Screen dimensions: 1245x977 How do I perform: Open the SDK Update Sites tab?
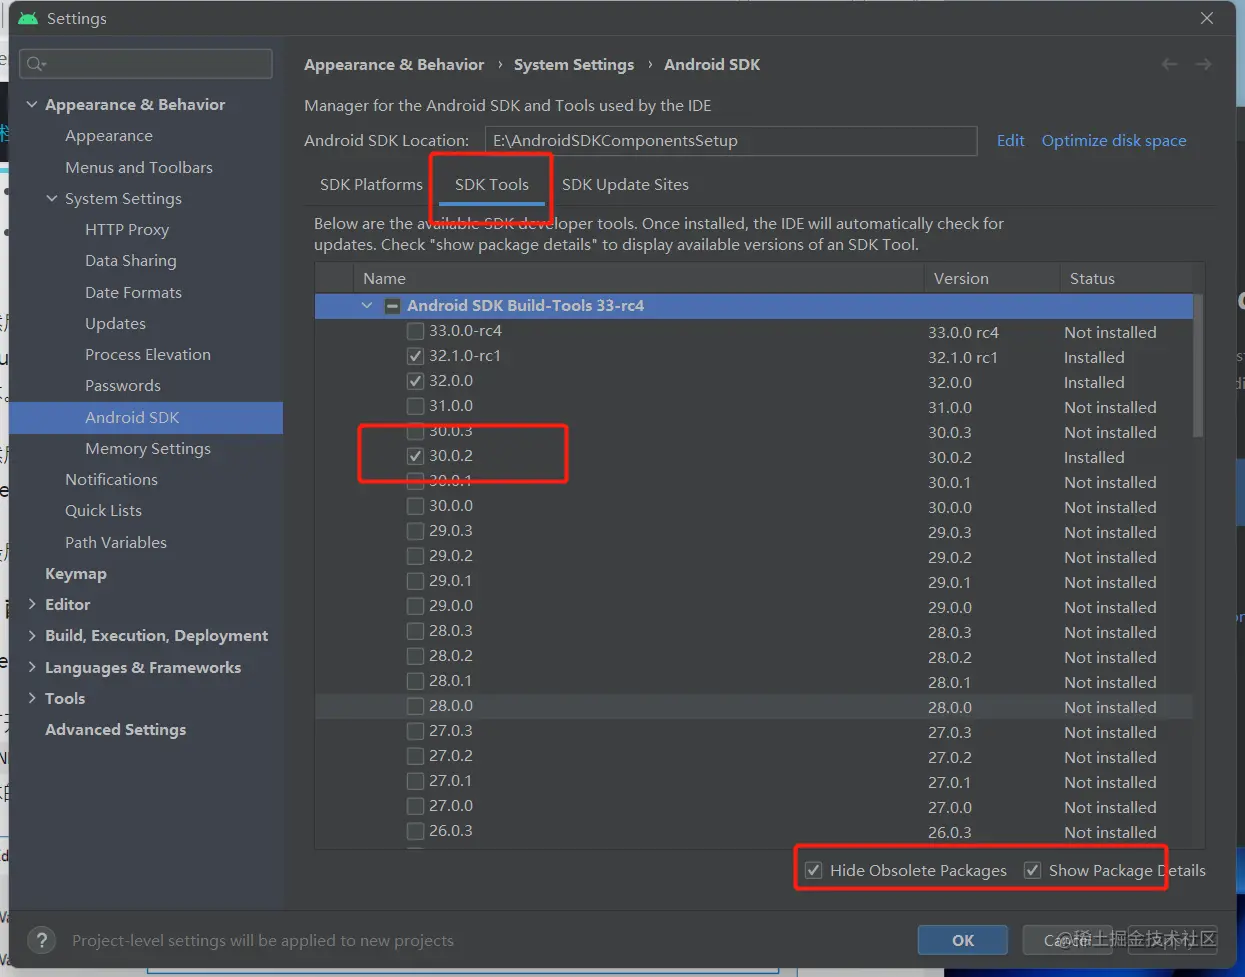click(x=625, y=185)
